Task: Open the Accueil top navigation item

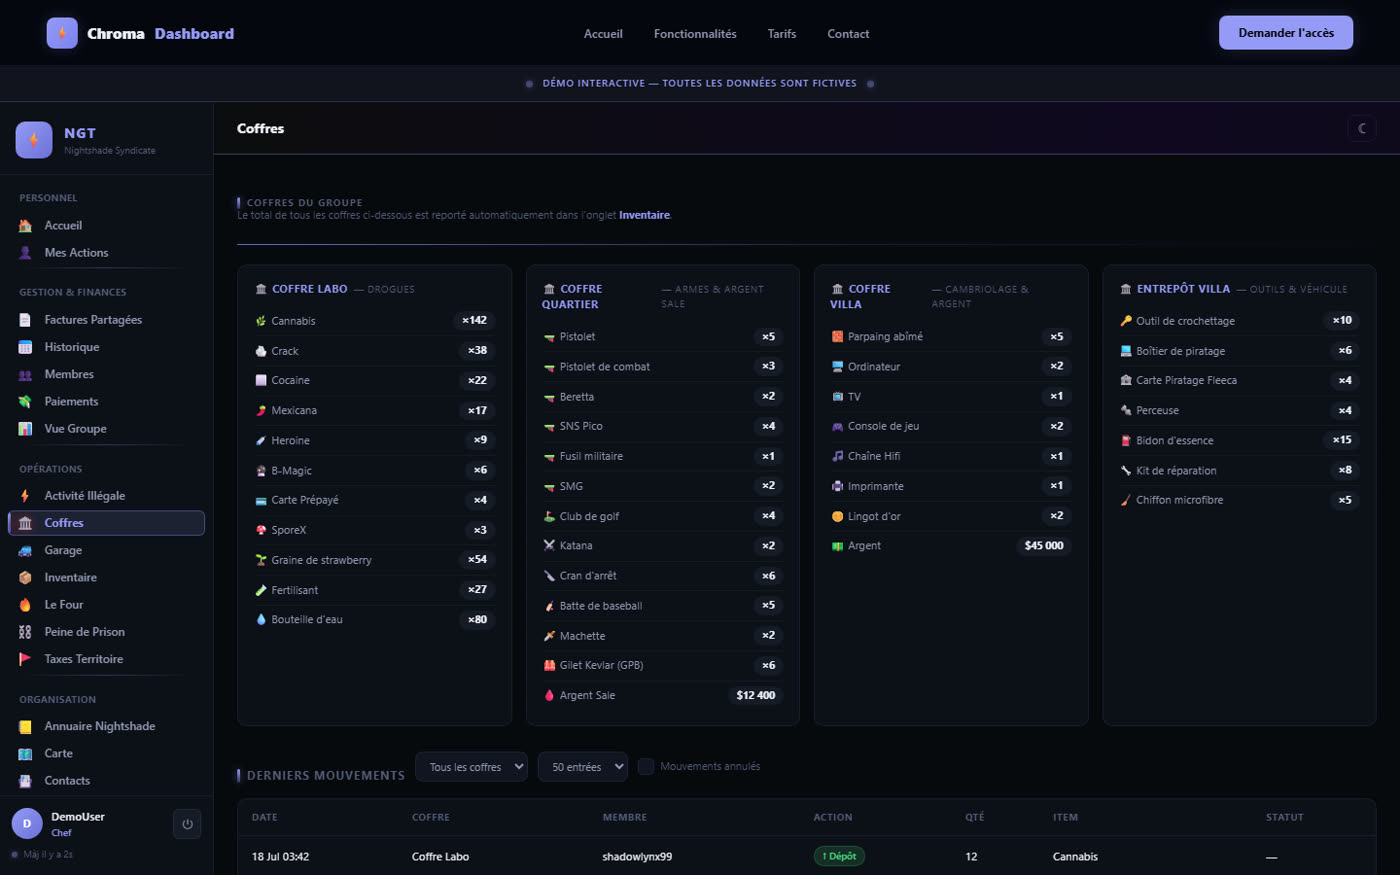Action: pos(603,34)
